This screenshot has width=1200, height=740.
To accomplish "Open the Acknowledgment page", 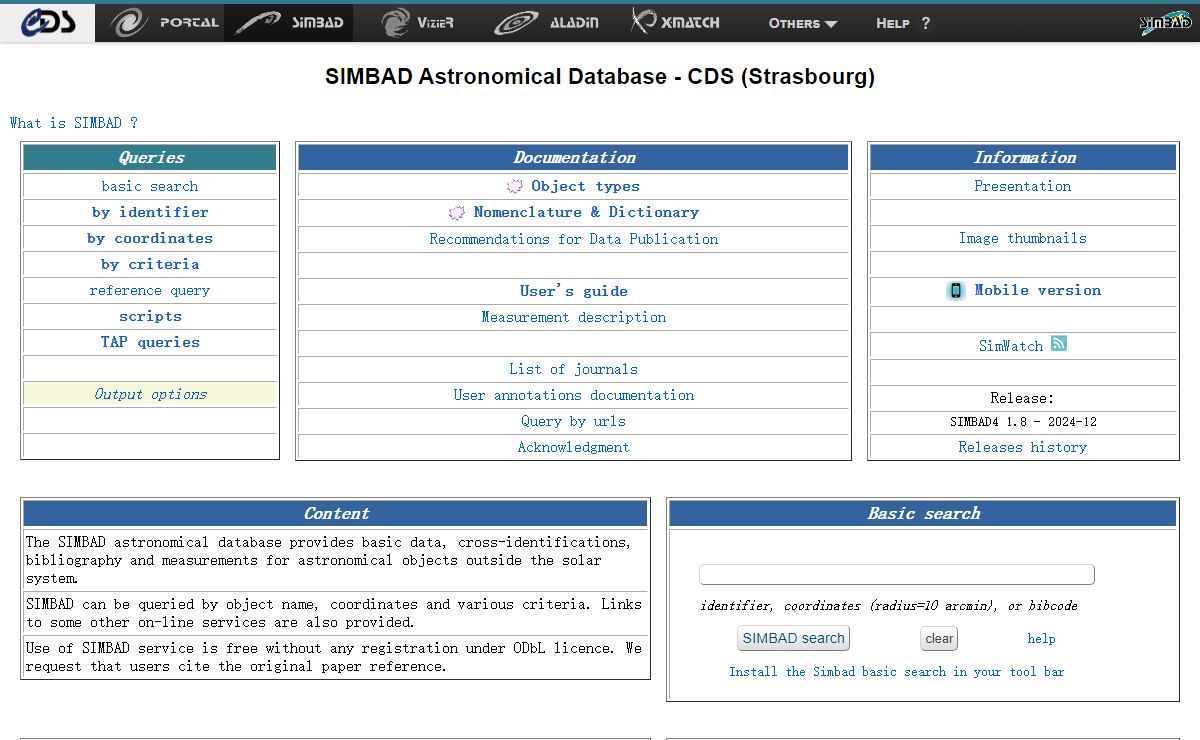I will [x=574, y=447].
